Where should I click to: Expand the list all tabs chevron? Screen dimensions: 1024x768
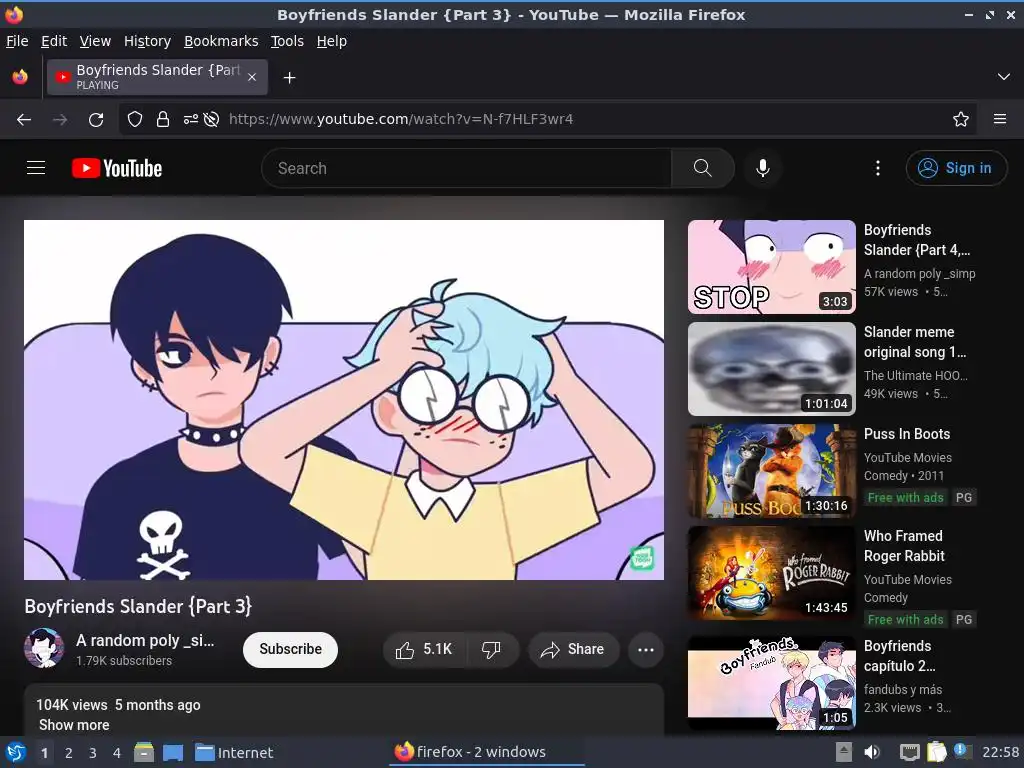click(x=1004, y=77)
